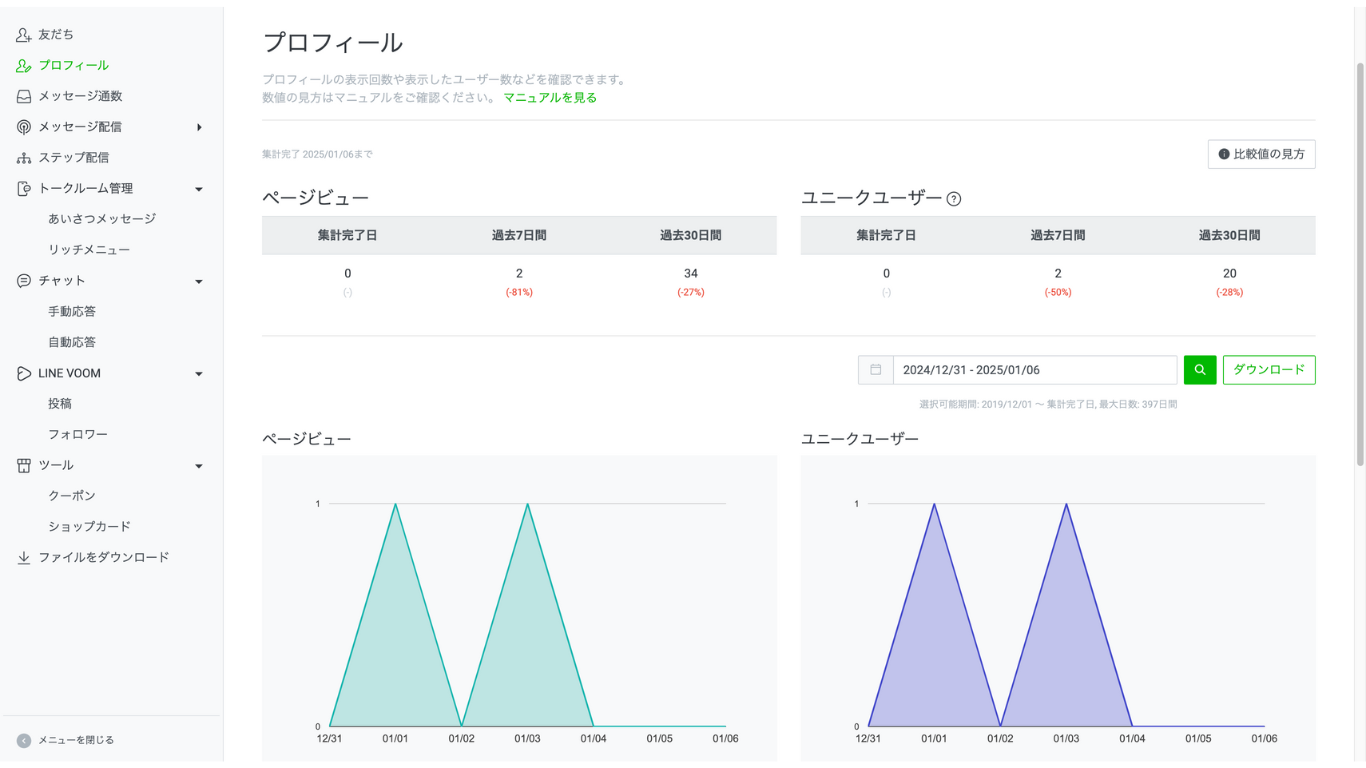The image size is (1366, 768).
Task: Click the green search magnifier button
Action: pos(1200,370)
